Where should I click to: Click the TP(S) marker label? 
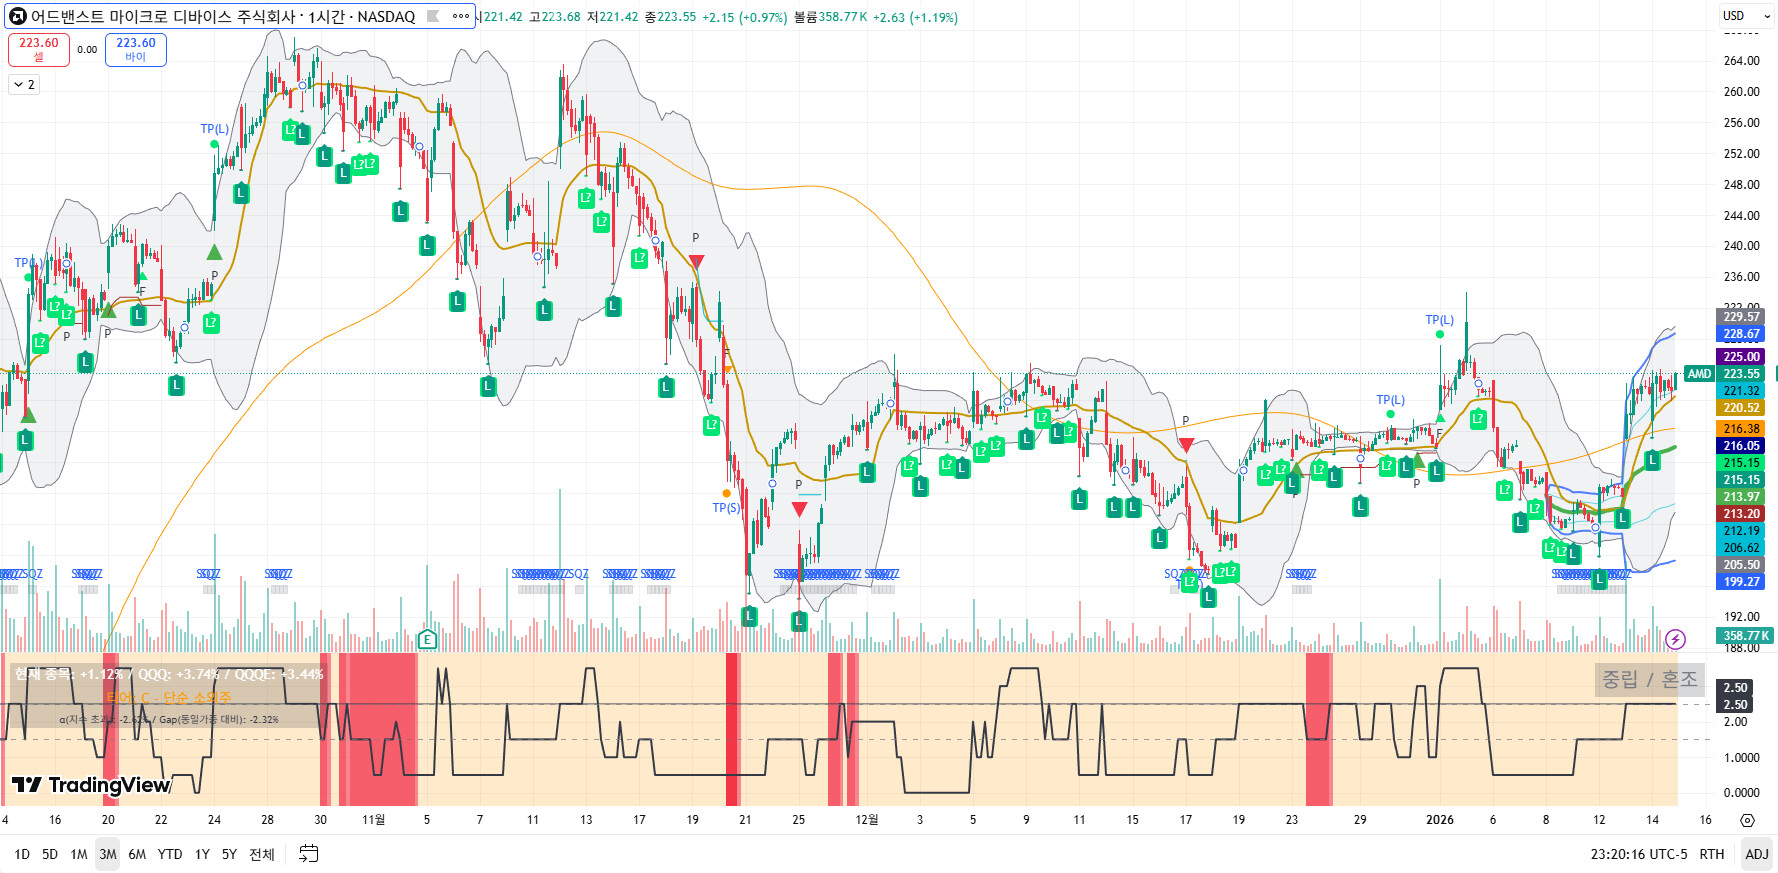click(x=726, y=508)
